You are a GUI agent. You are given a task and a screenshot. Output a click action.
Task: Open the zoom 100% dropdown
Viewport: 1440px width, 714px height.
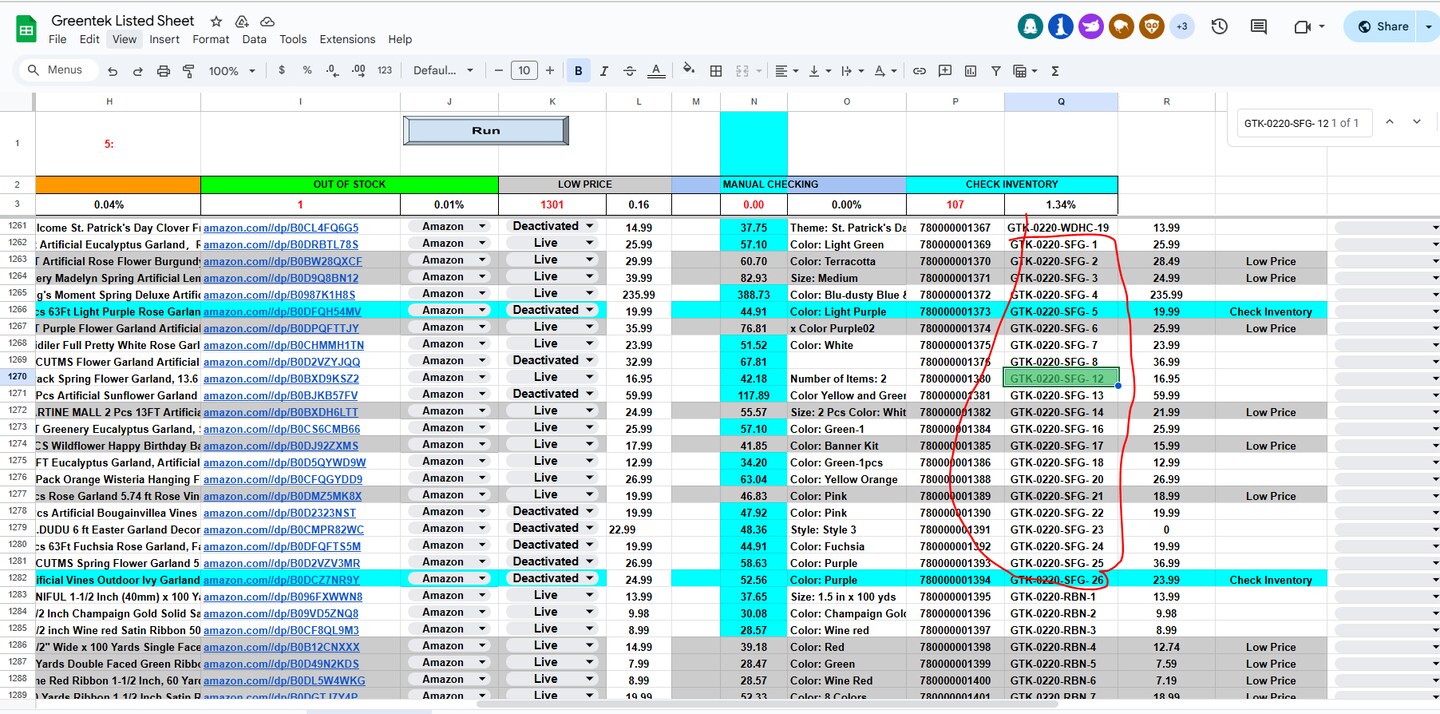tap(232, 71)
